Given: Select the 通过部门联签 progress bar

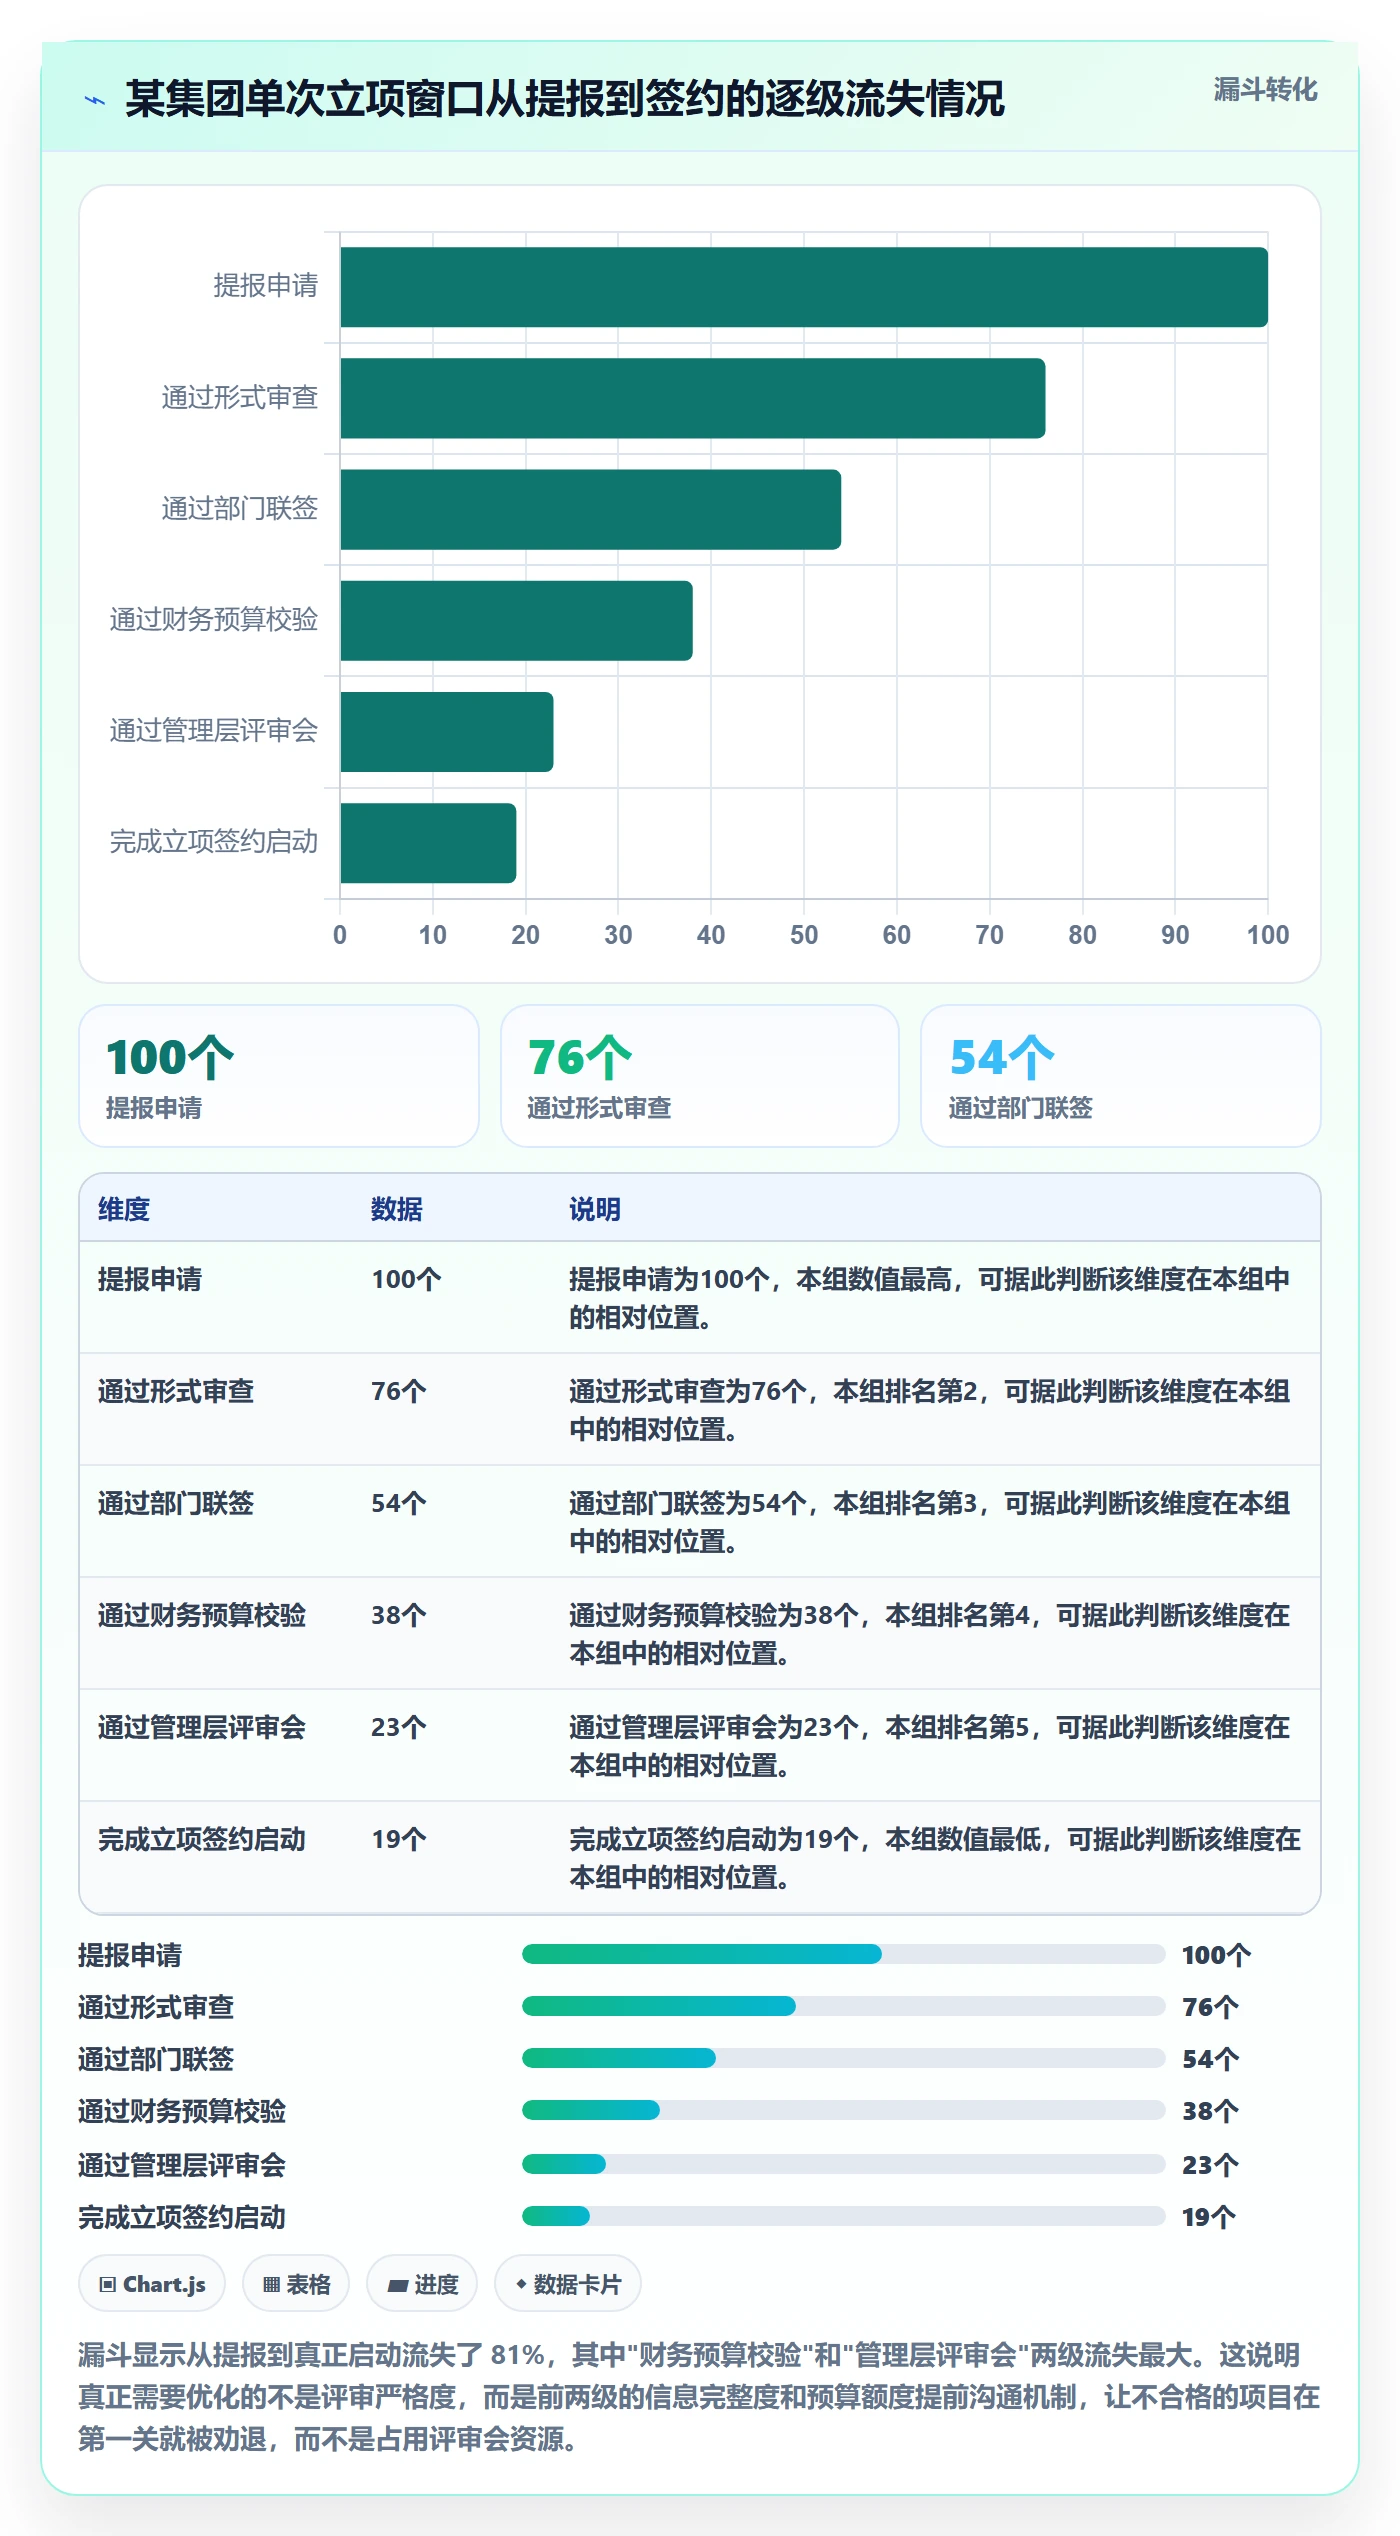Looking at the screenshot, I should [844, 2058].
